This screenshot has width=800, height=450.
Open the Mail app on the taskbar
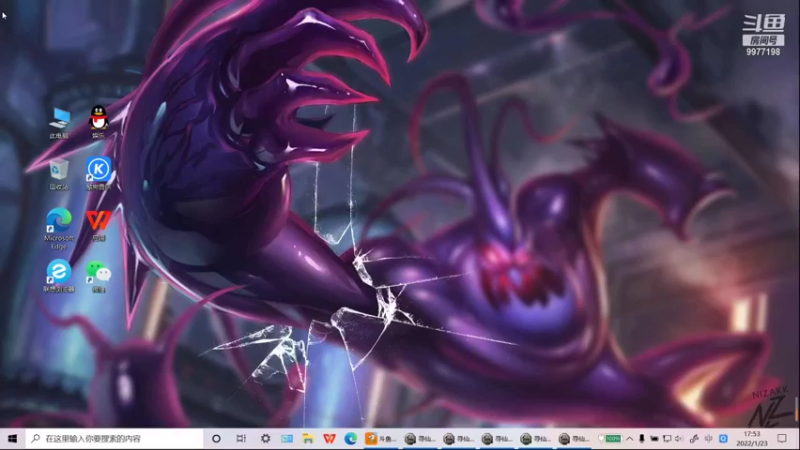tap(287, 439)
